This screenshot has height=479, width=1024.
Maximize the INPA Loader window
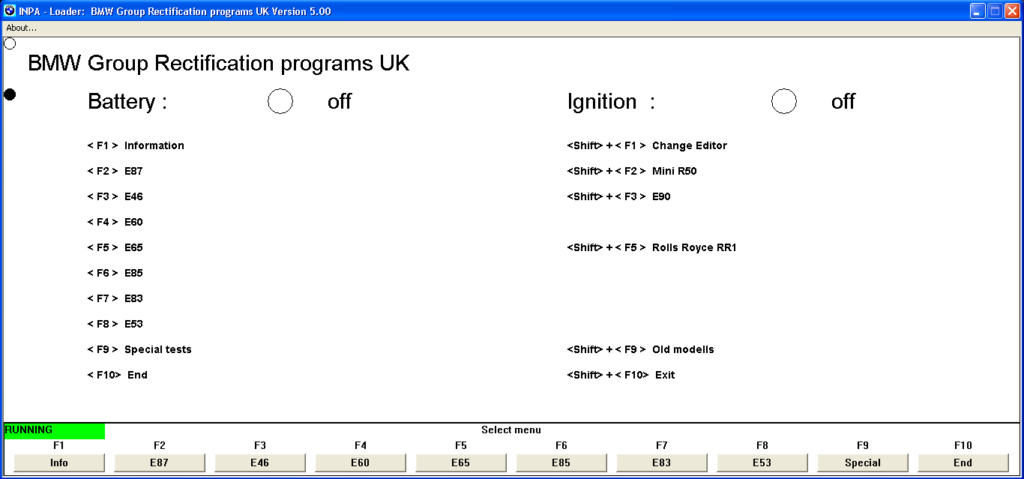[x=995, y=10]
